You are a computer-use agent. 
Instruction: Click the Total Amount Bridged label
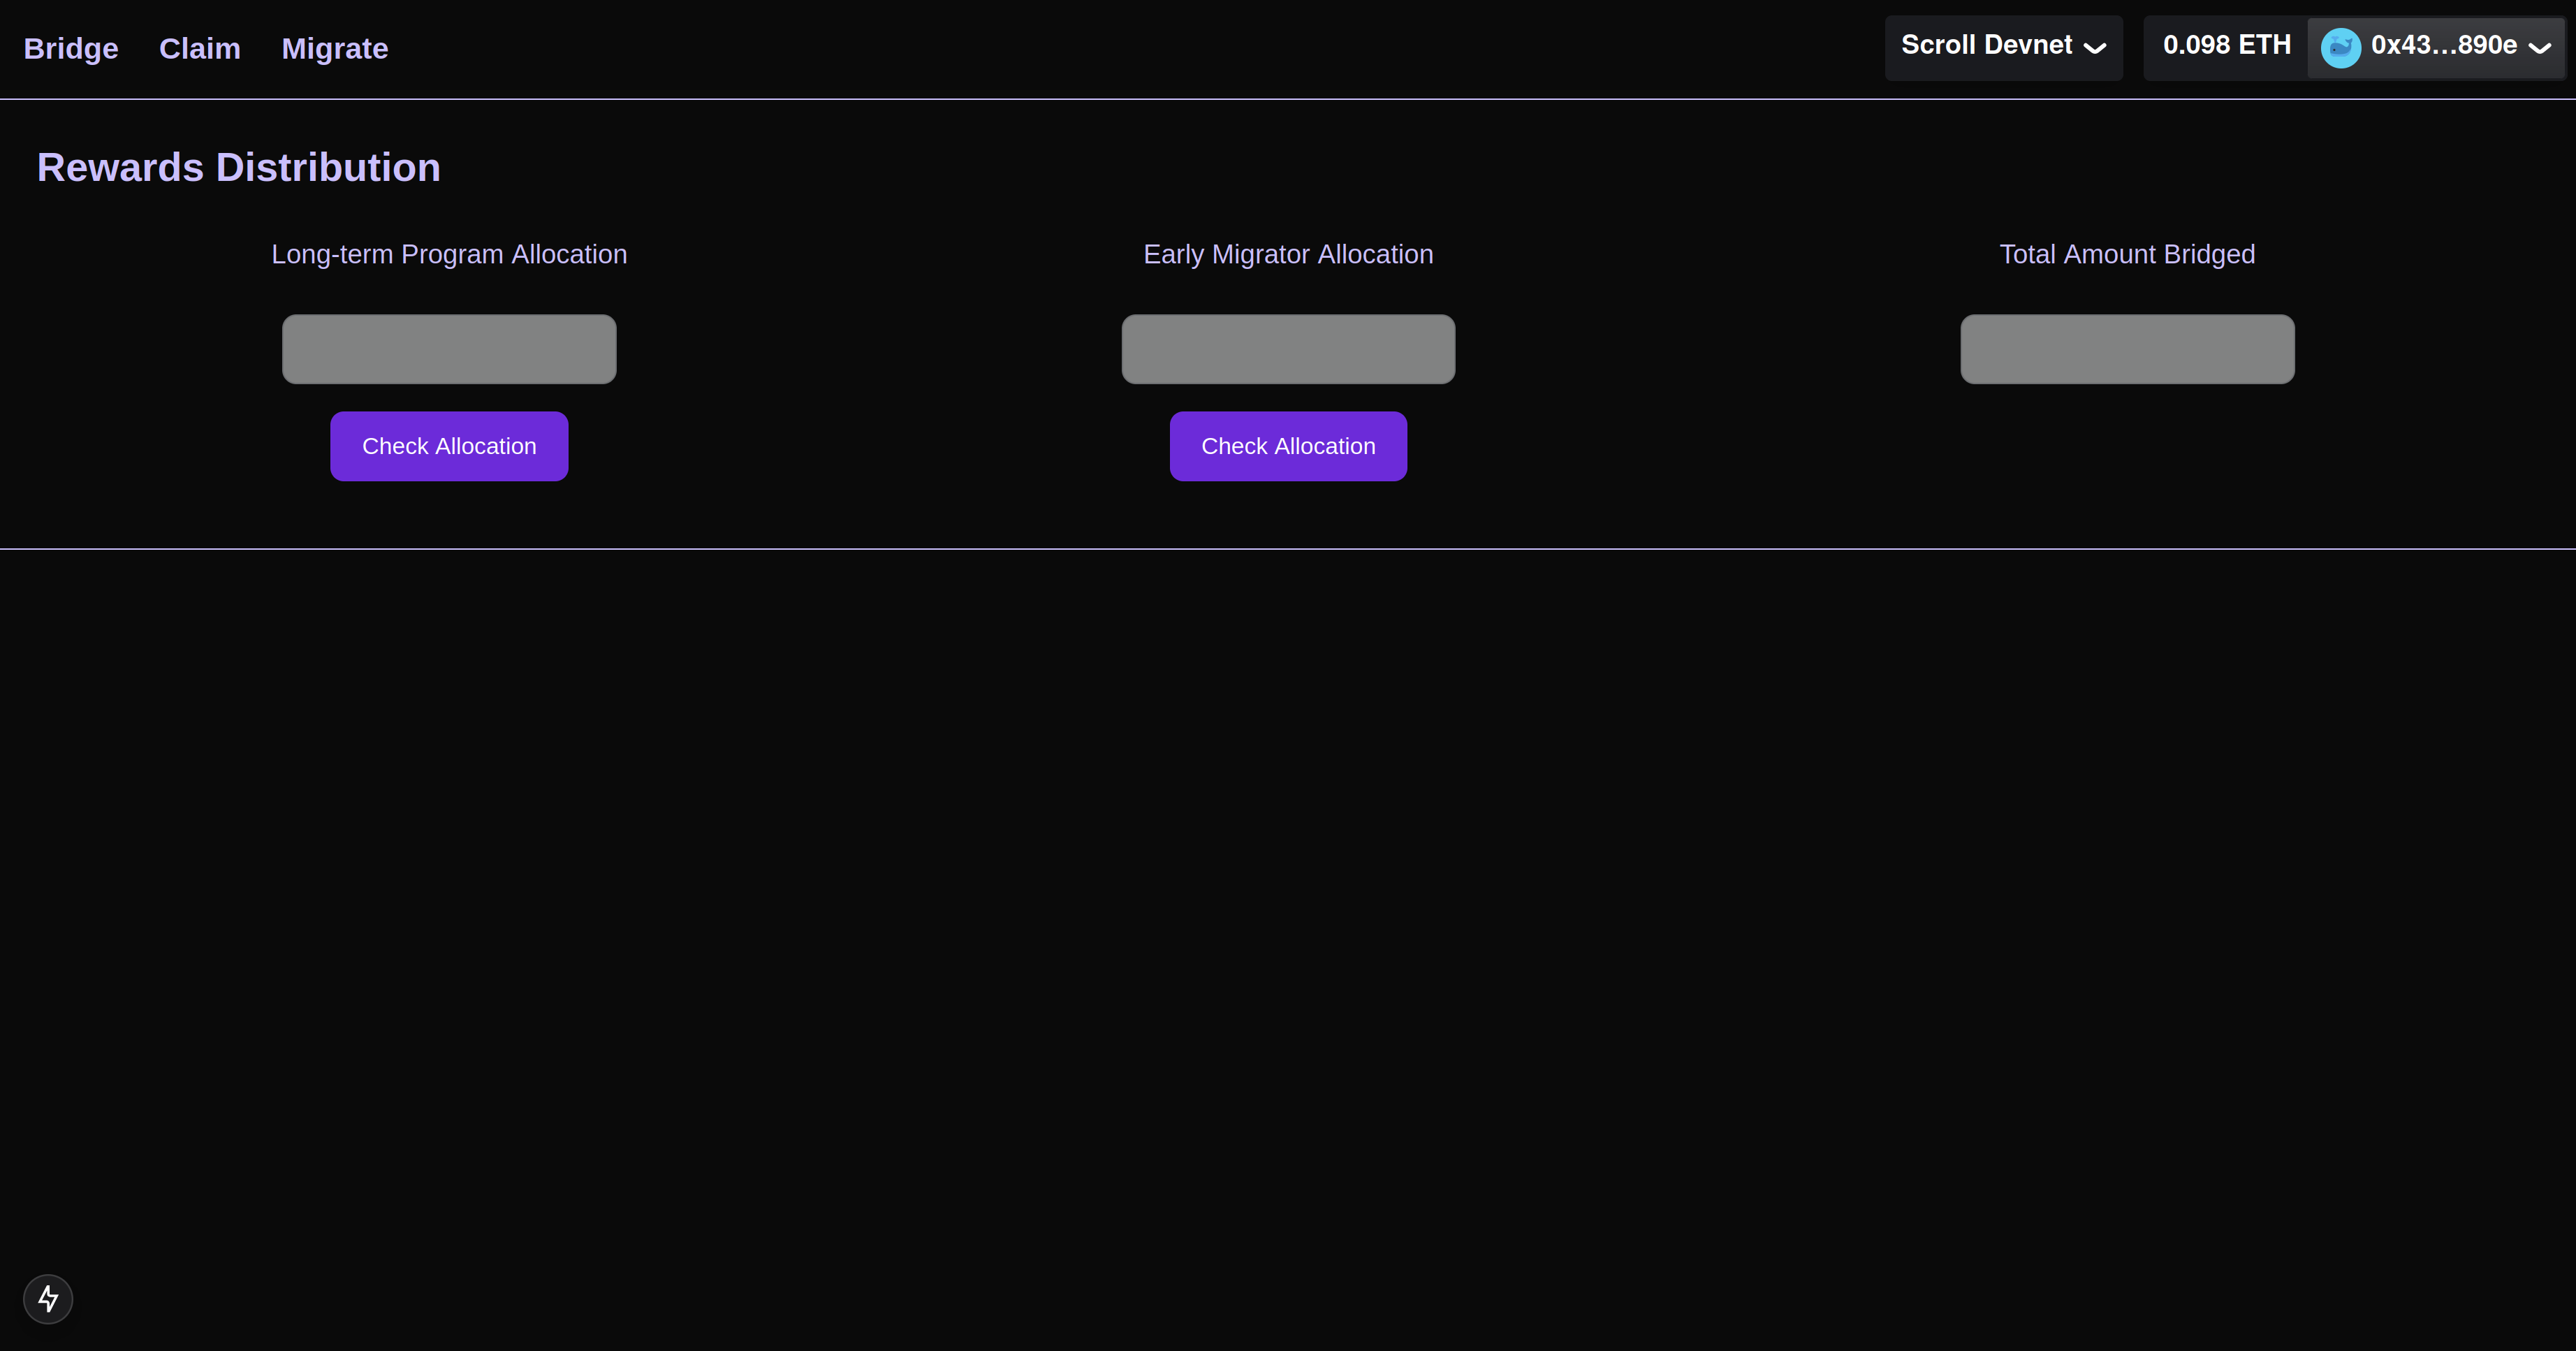point(2127,254)
